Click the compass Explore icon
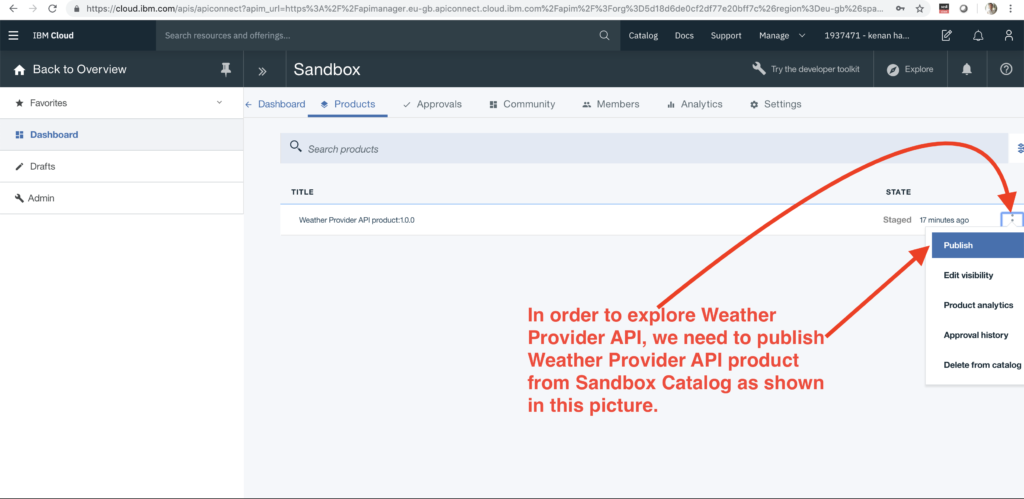 pos(893,69)
